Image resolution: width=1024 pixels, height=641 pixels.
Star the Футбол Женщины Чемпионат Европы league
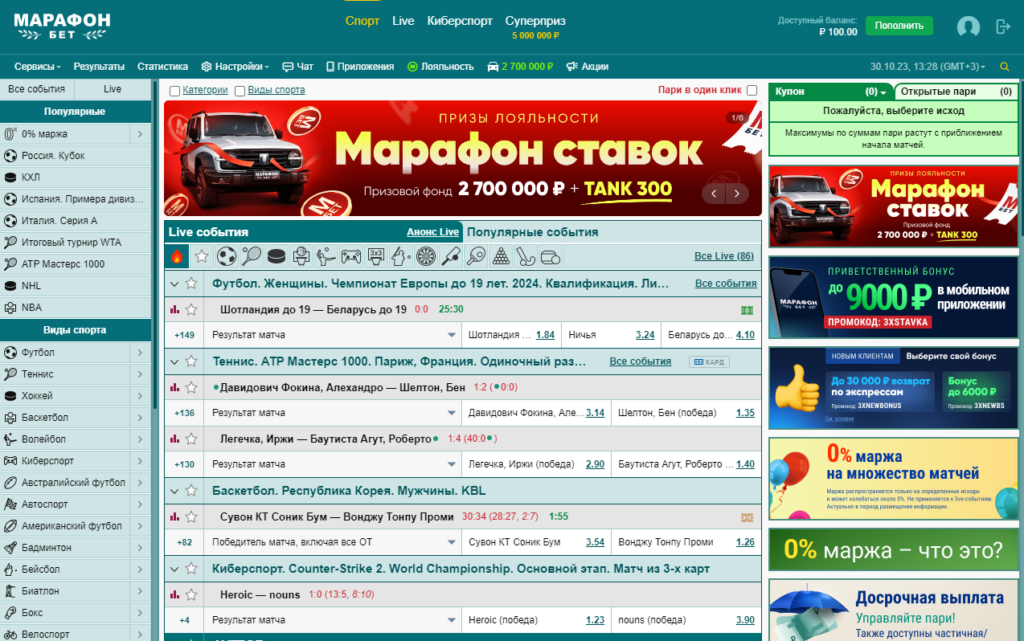click(x=191, y=283)
